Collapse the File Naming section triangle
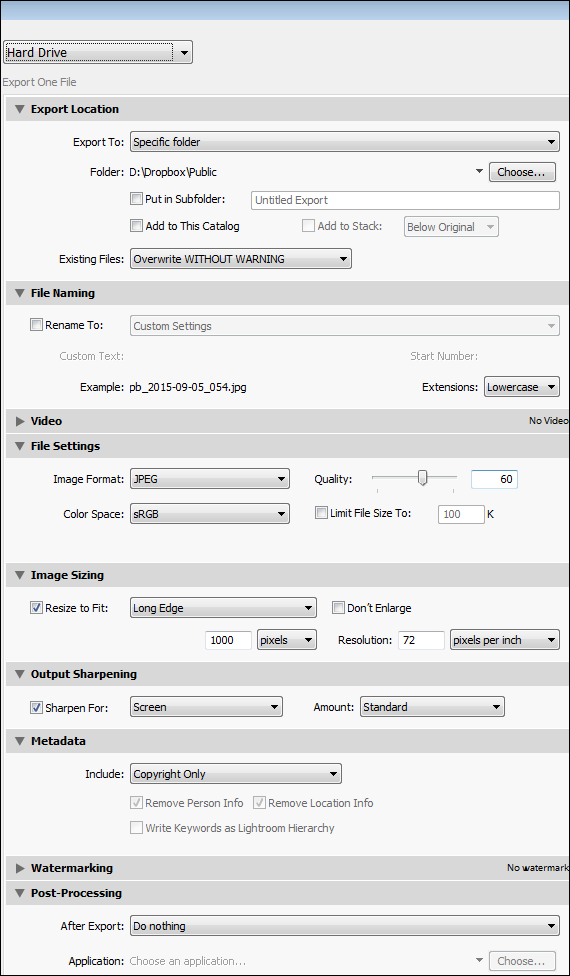This screenshot has height=976, width=570. (19, 293)
